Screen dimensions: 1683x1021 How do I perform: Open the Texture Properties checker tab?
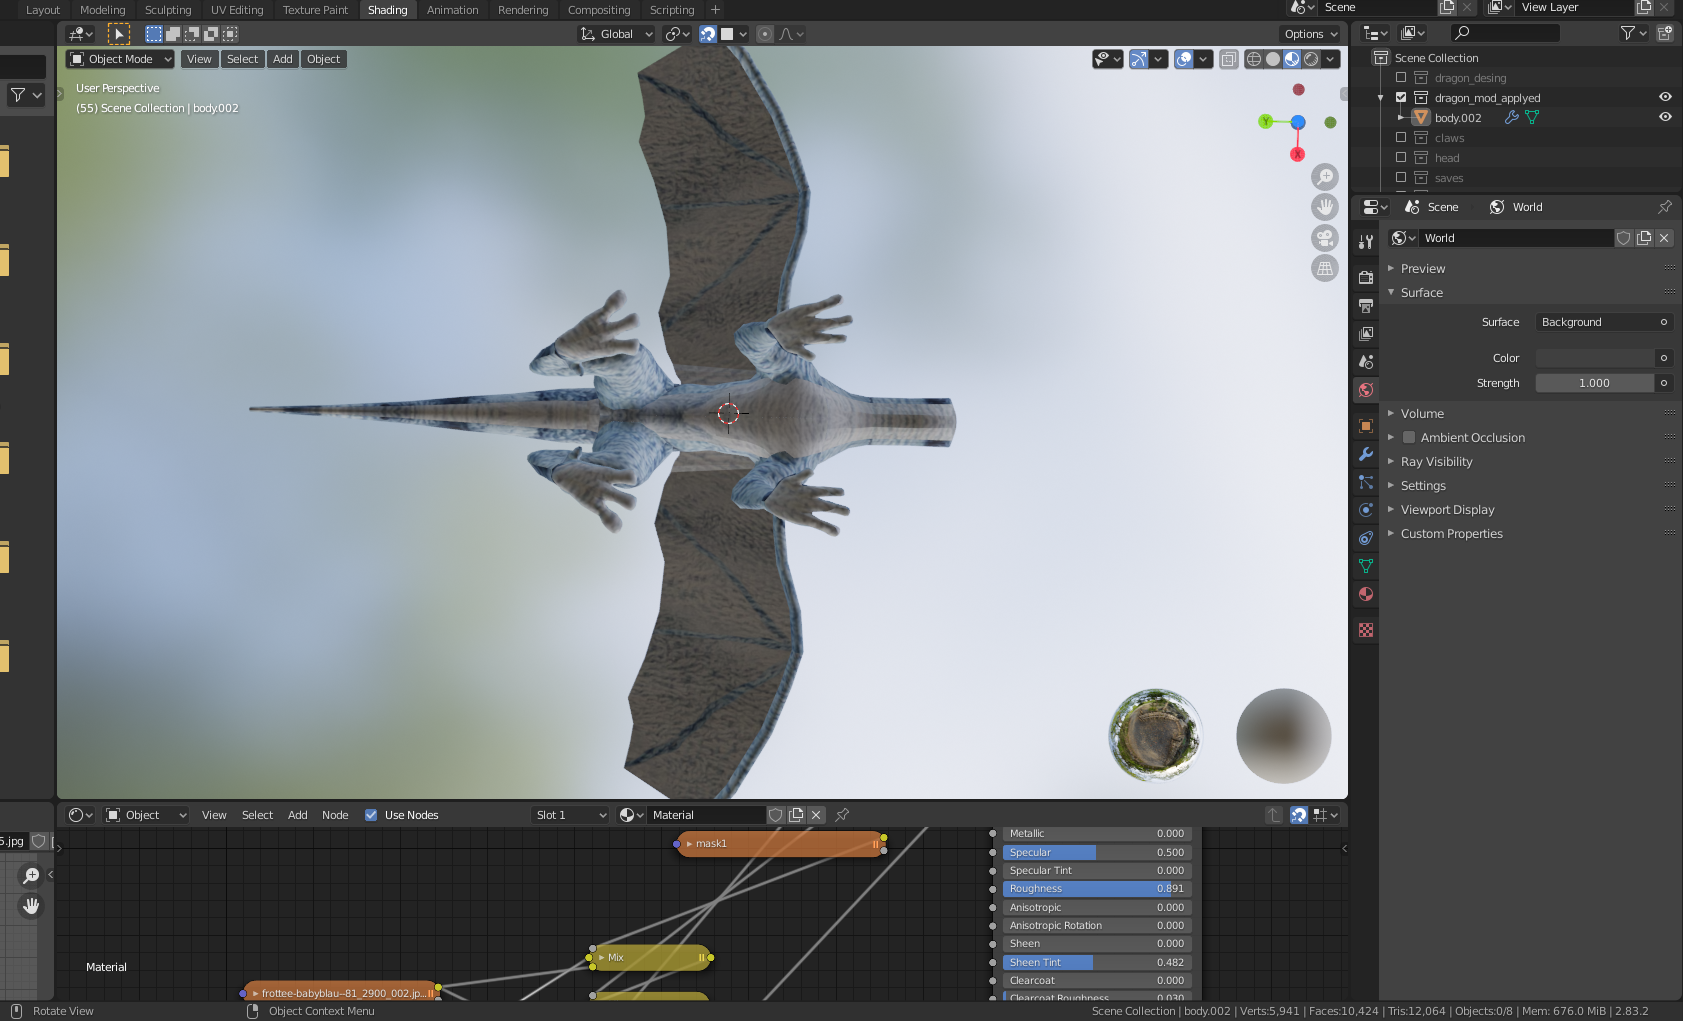click(1366, 630)
